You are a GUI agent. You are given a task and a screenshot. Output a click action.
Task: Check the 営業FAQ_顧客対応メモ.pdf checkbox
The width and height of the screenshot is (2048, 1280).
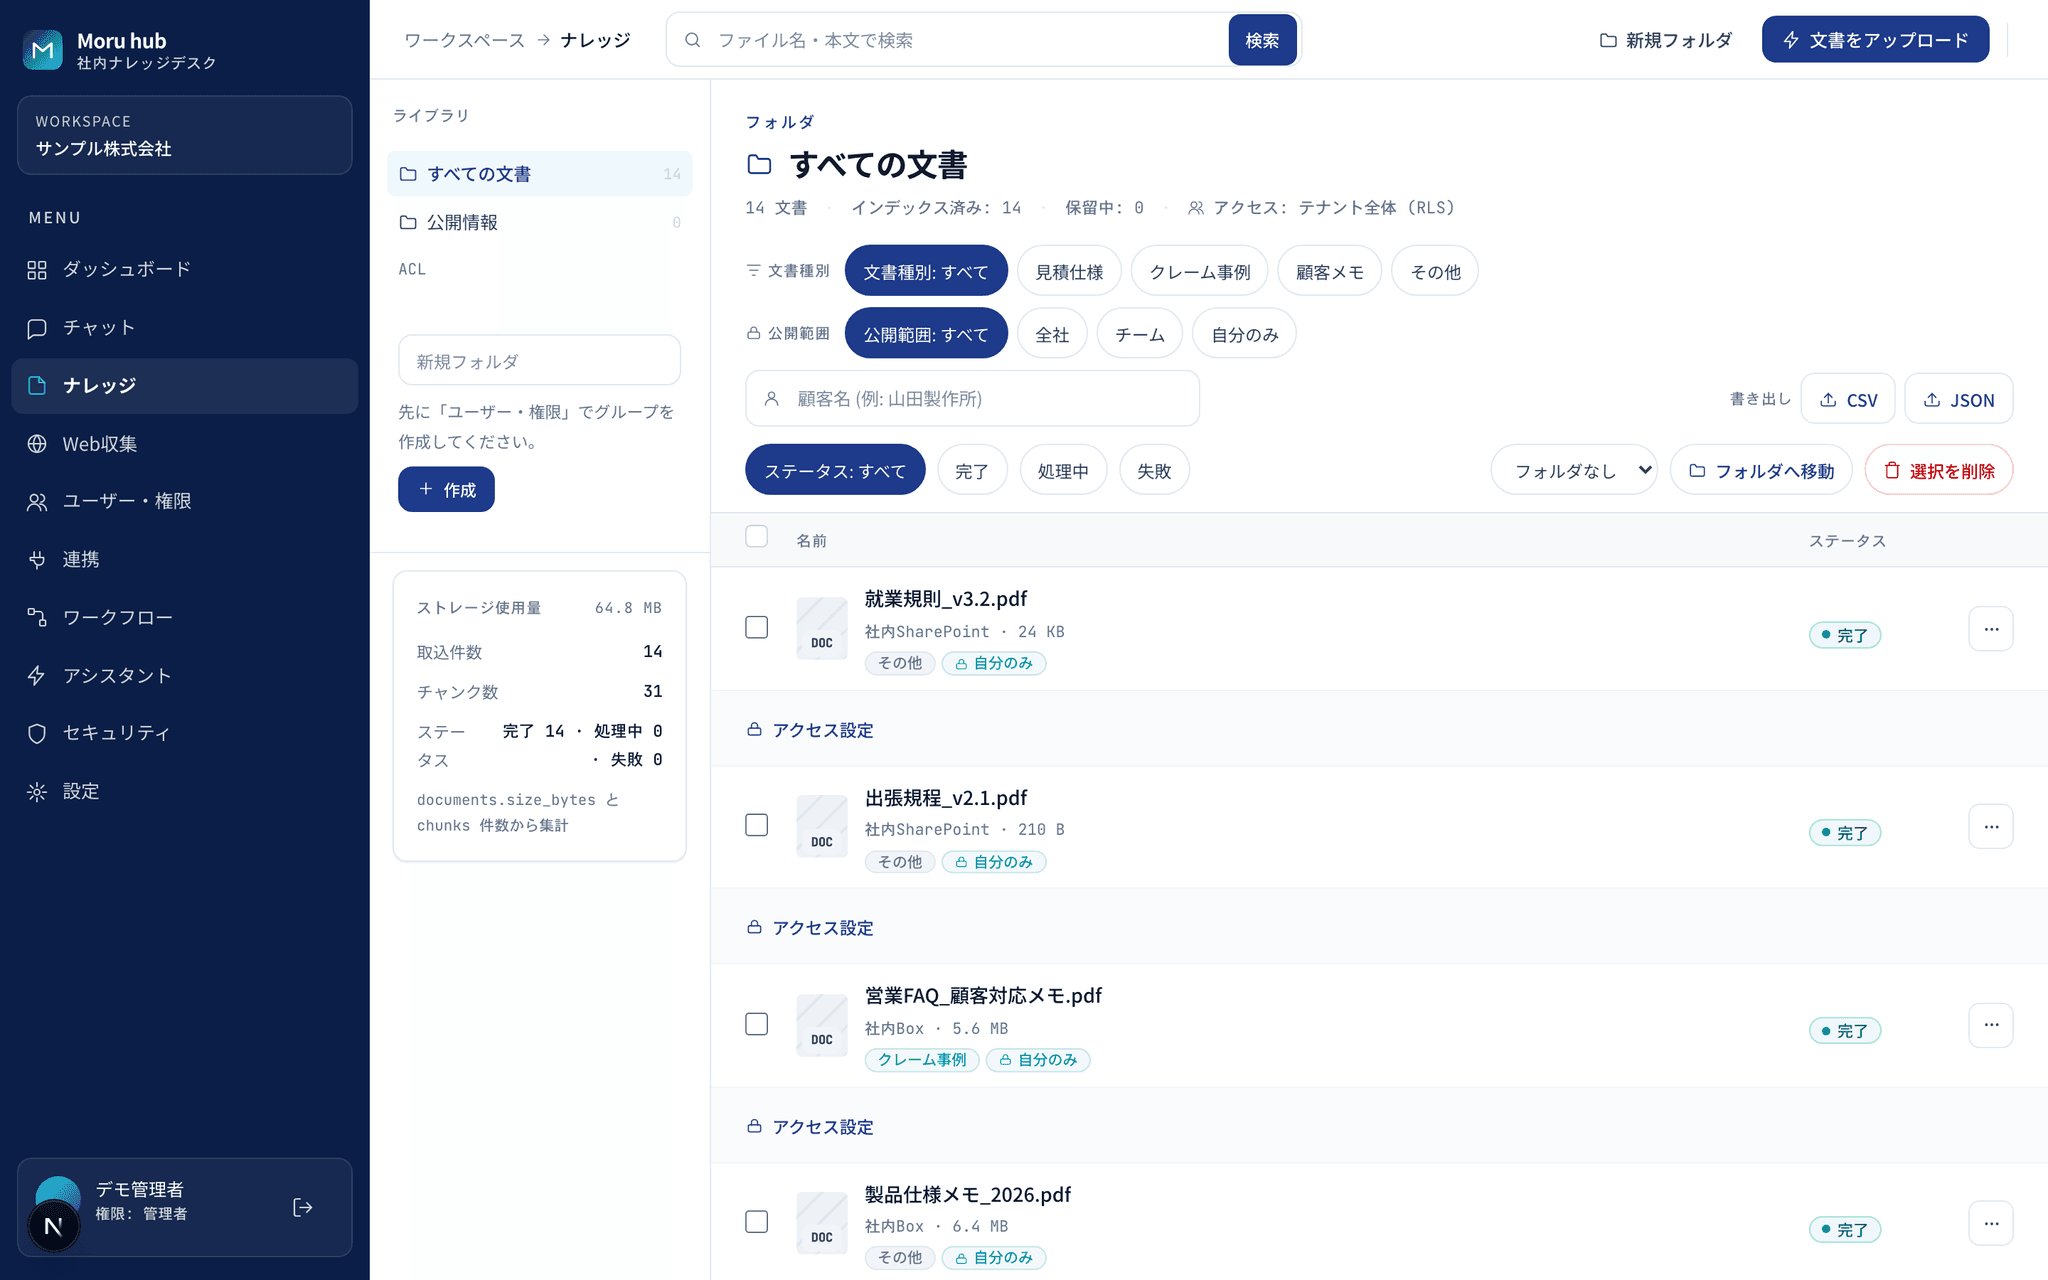pyautogui.click(x=757, y=1024)
